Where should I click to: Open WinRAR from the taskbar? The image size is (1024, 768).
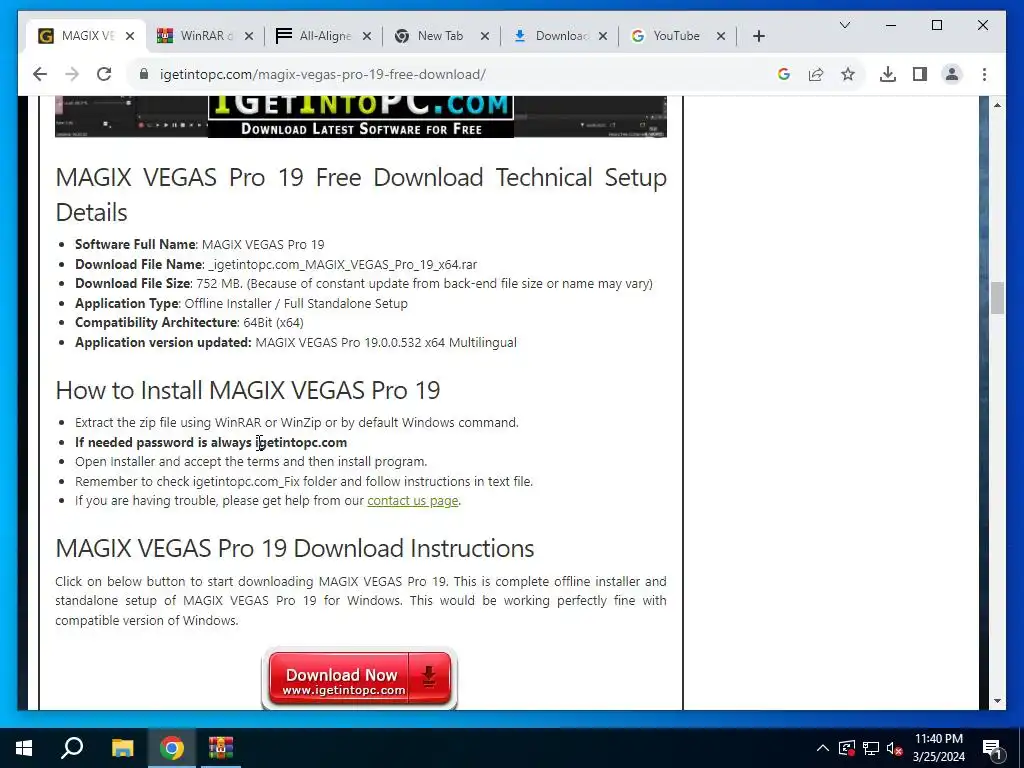pyautogui.click(x=221, y=748)
